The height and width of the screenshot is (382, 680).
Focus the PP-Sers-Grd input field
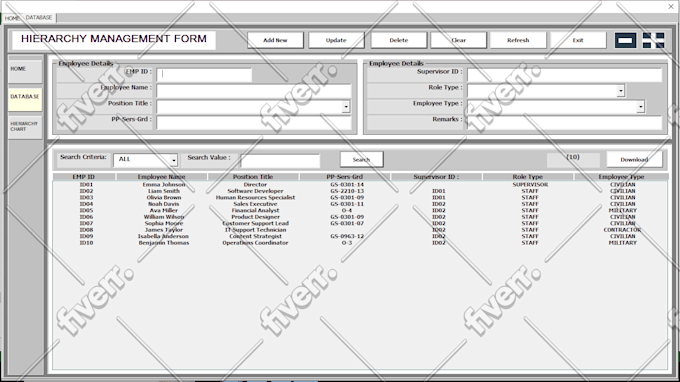(x=253, y=122)
